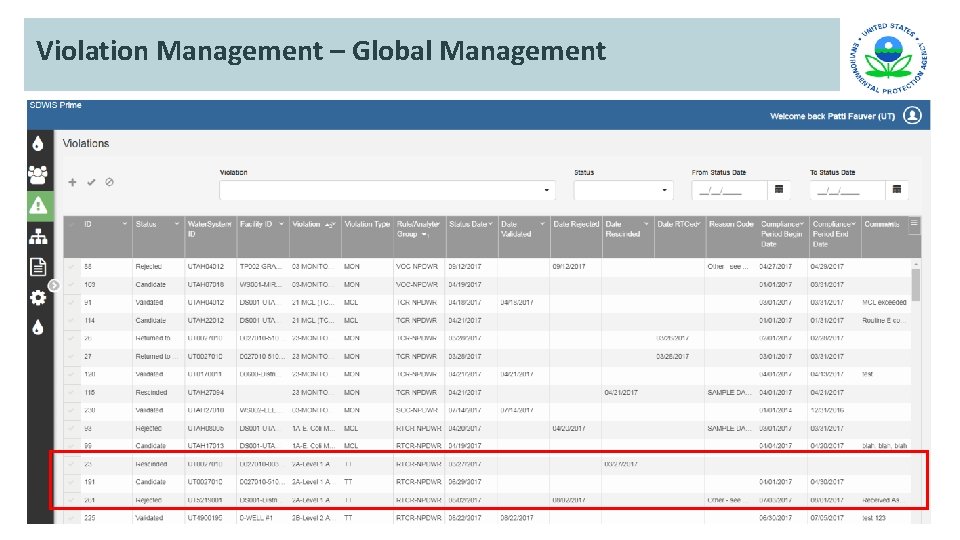
Task: Click the 'MCL exceeded' comment cell
Action: tap(885, 302)
